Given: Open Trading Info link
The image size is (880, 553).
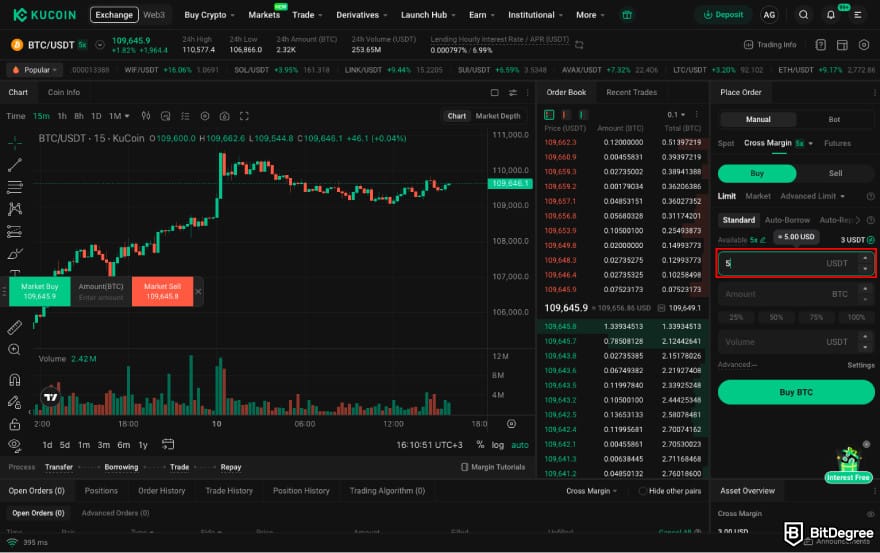Looking at the screenshot, I should pos(770,45).
